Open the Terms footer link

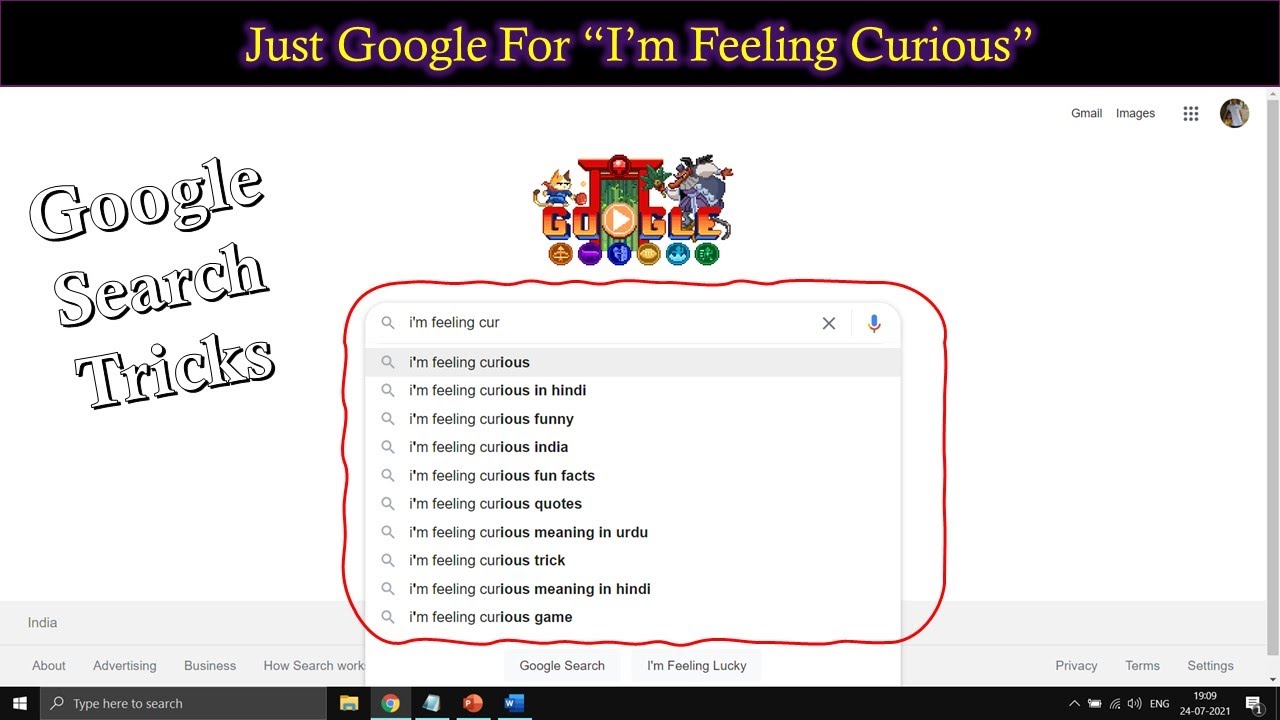(1142, 665)
